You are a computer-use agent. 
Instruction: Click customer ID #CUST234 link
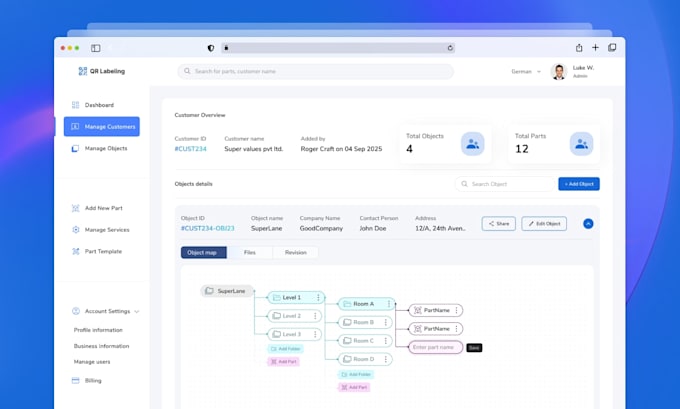coord(190,149)
